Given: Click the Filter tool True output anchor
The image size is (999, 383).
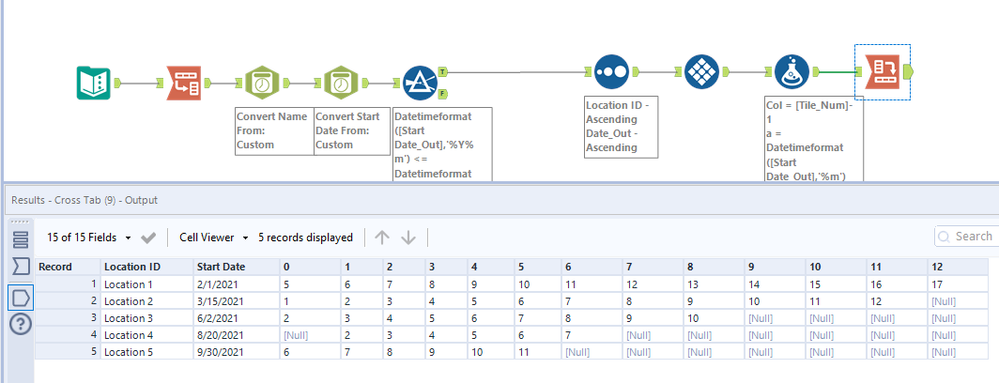Looking at the screenshot, I should pyautogui.click(x=443, y=71).
